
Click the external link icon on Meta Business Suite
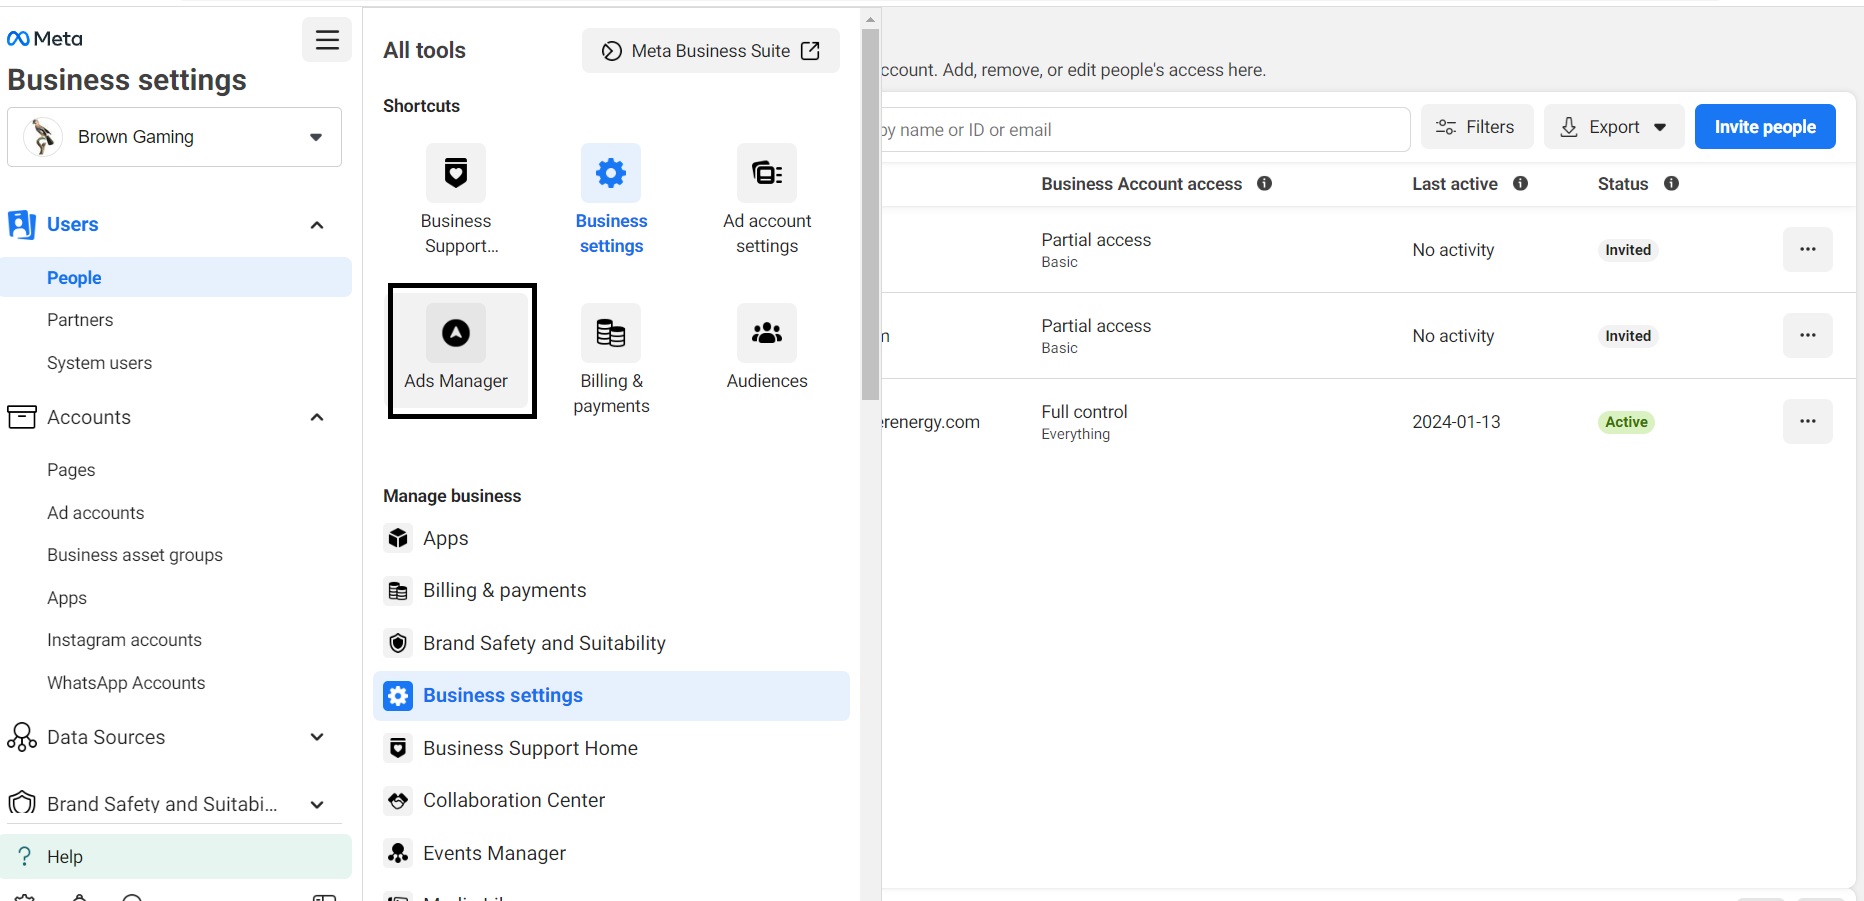click(x=811, y=51)
